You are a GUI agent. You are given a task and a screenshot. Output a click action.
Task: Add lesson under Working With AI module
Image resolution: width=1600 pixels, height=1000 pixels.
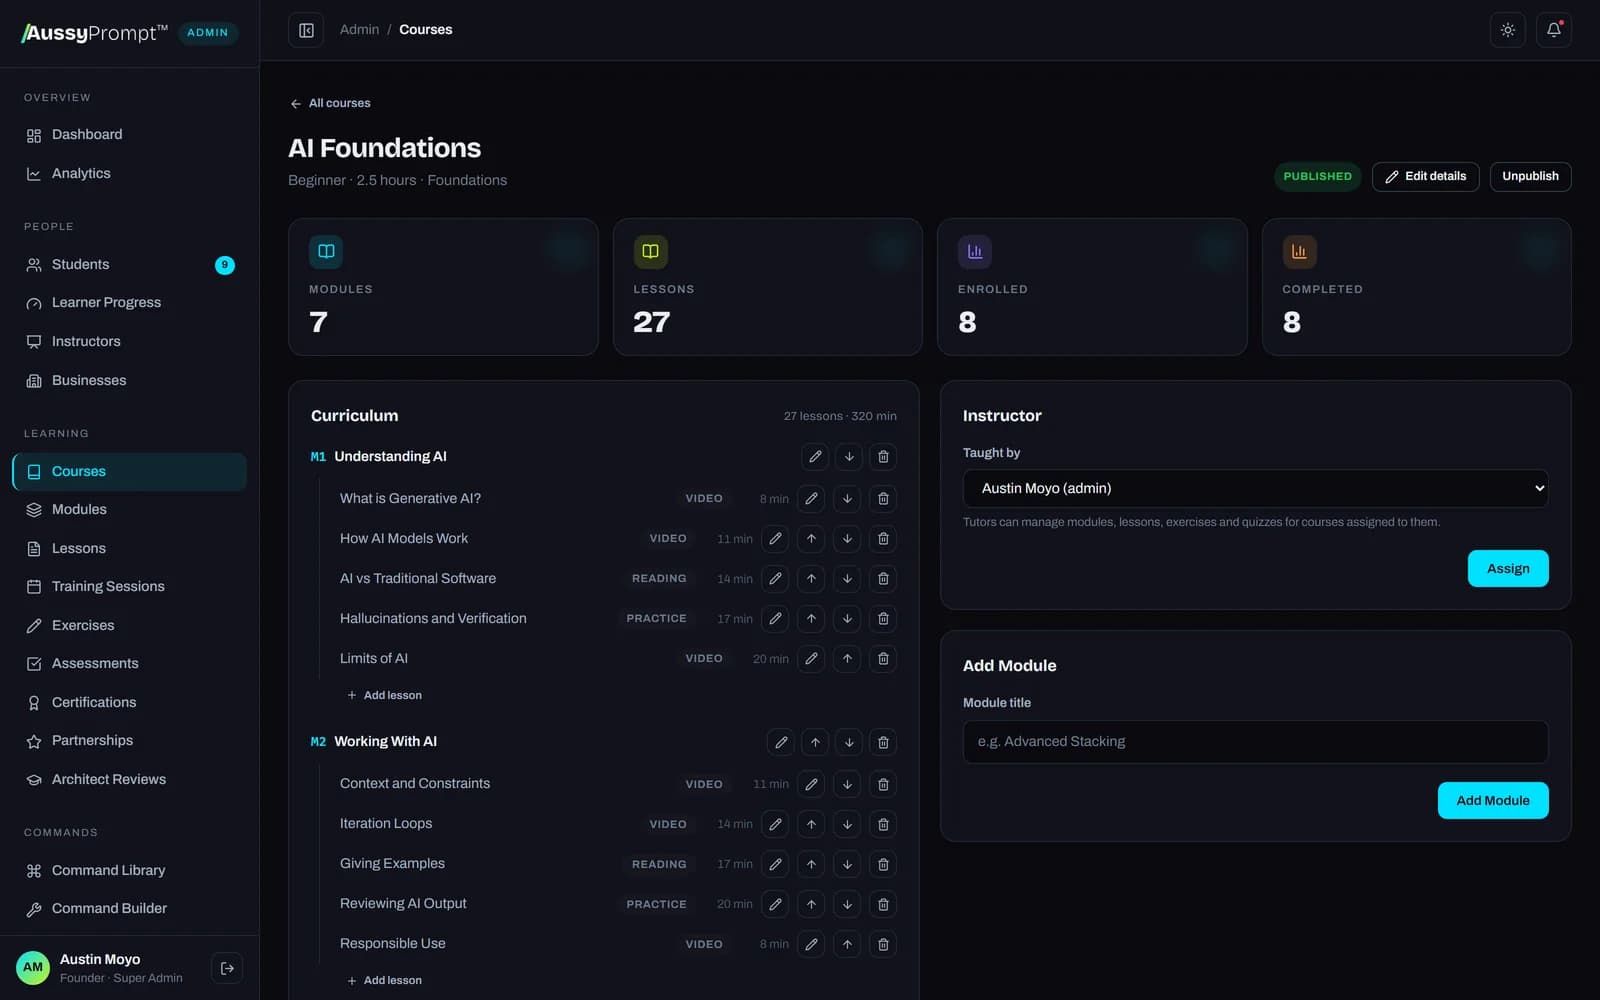click(384, 980)
